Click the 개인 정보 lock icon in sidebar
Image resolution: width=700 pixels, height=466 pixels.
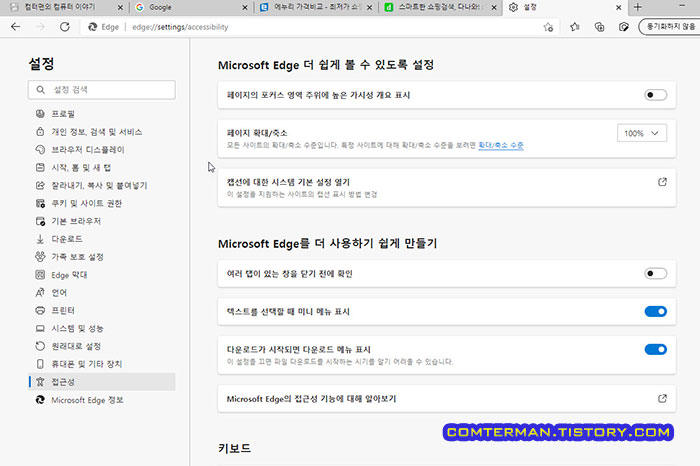tap(40, 132)
